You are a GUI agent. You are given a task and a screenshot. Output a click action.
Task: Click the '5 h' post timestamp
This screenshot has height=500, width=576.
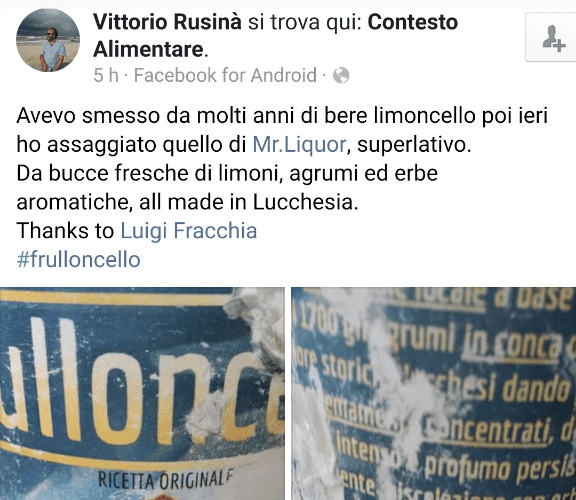point(106,75)
